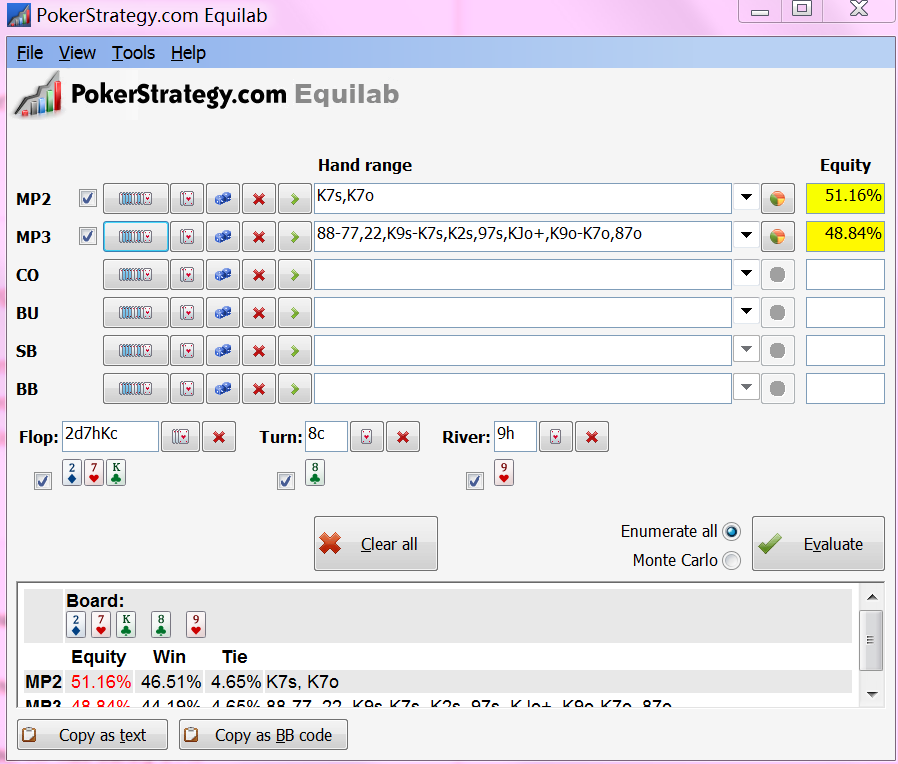Image resolution: width=898 pixels, height=764 pixels.
Task: Open MP2 equity pie chart
Action: point(777,199)
